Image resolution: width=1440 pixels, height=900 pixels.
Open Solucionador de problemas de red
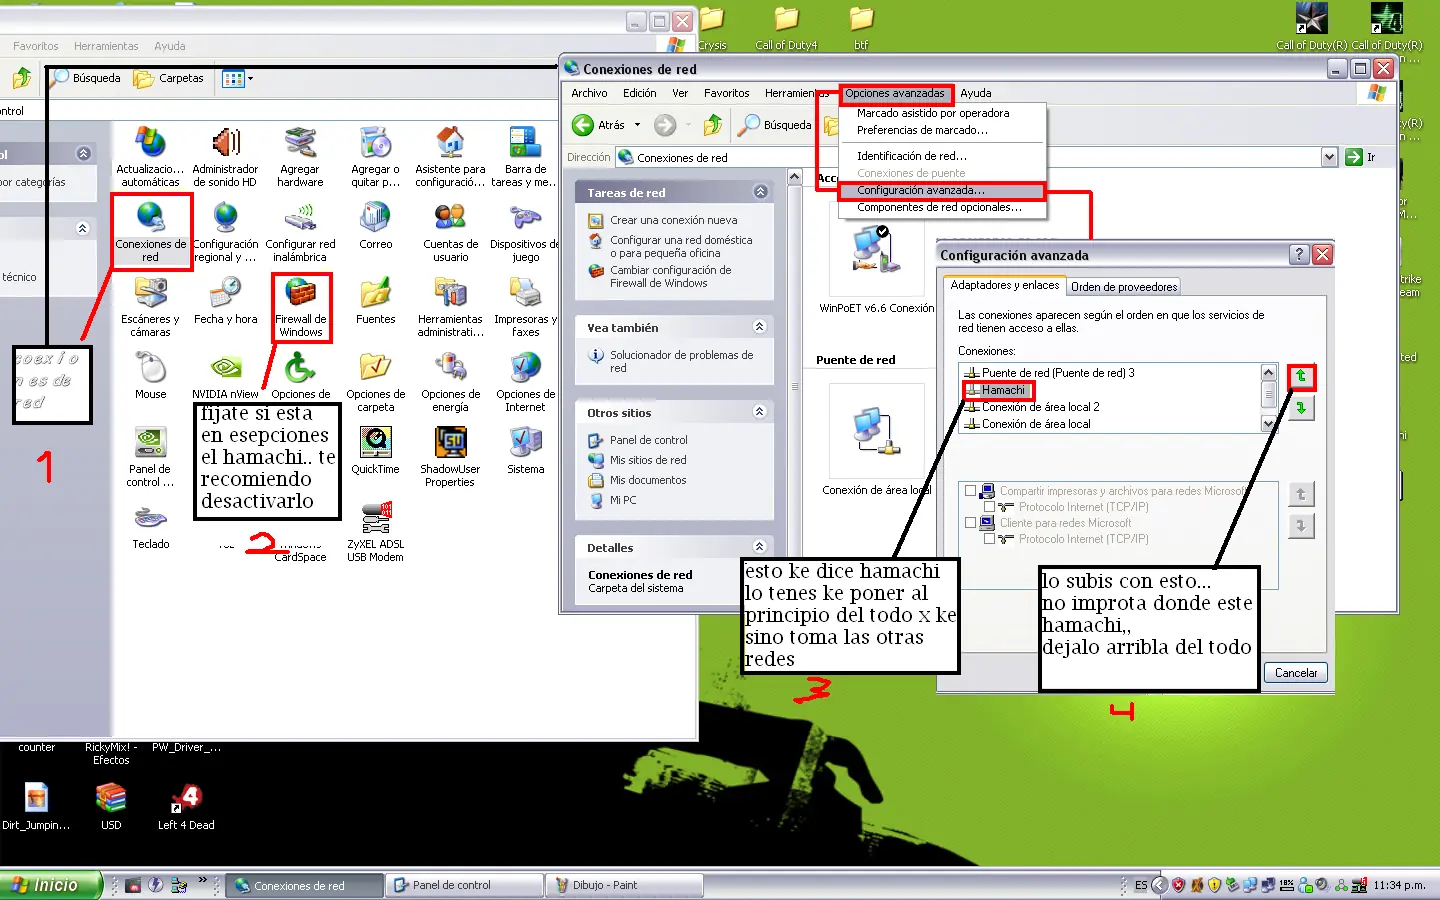[x=682, y=361]
